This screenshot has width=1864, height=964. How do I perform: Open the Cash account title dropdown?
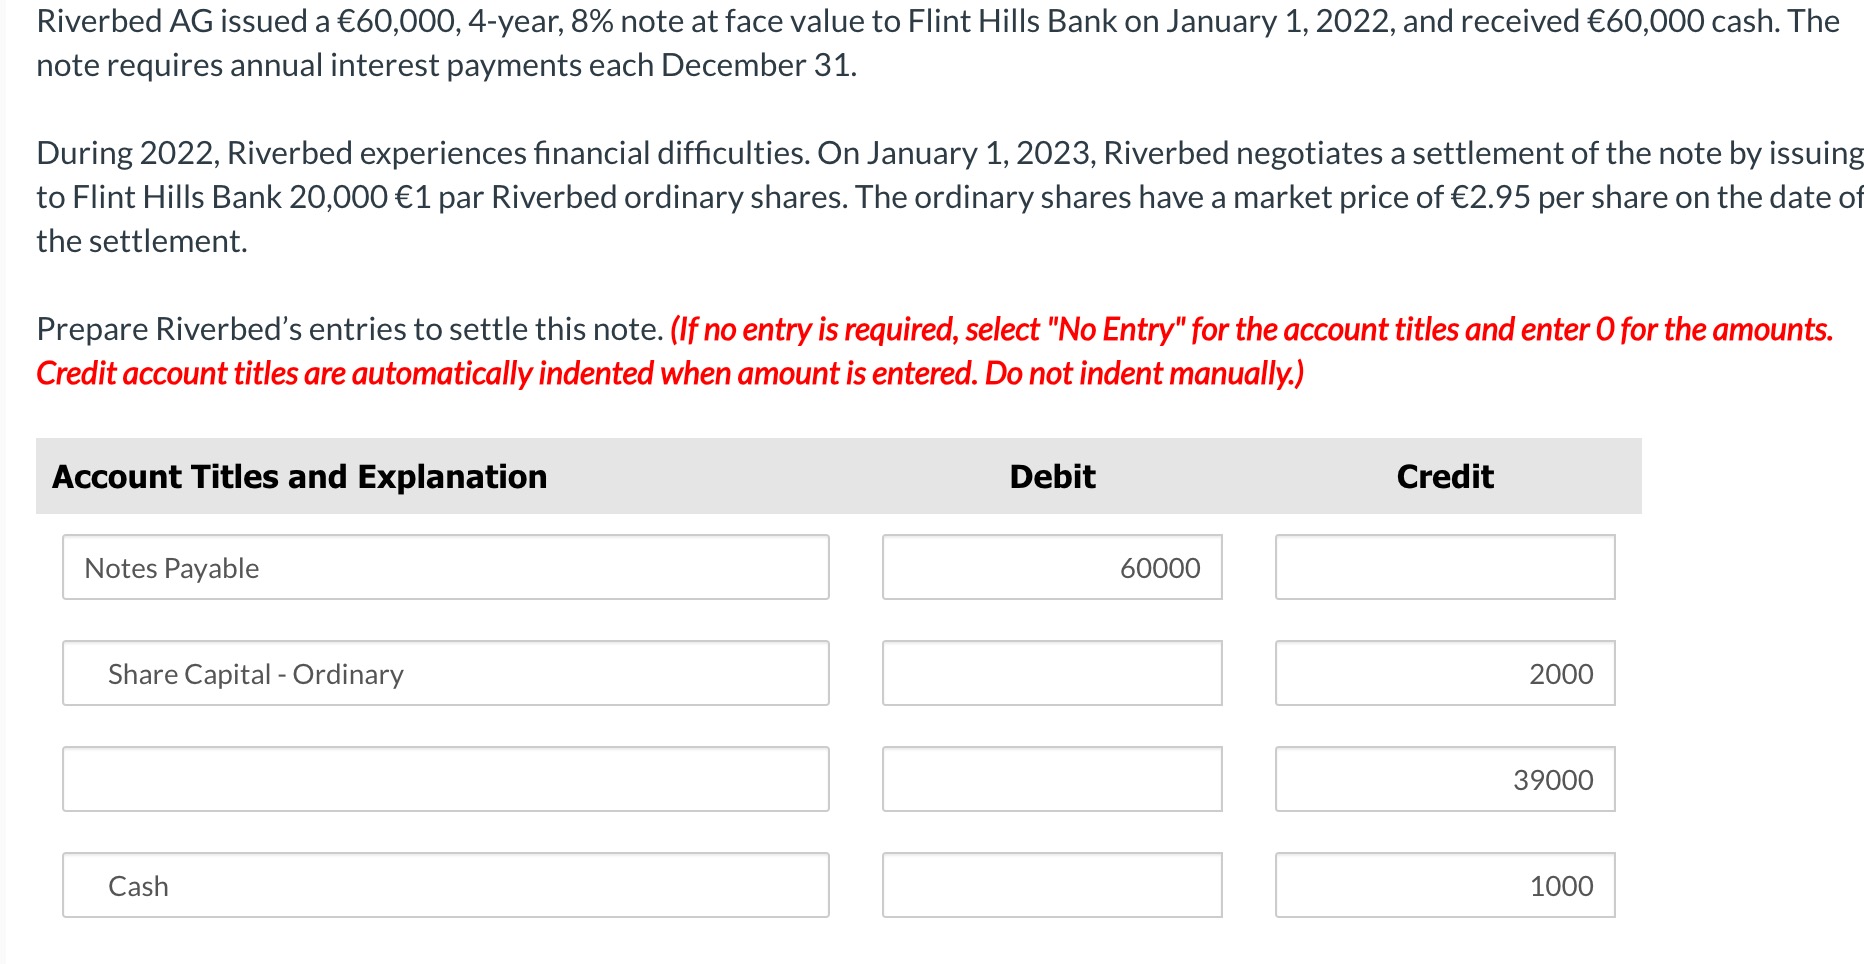[445, 885]
